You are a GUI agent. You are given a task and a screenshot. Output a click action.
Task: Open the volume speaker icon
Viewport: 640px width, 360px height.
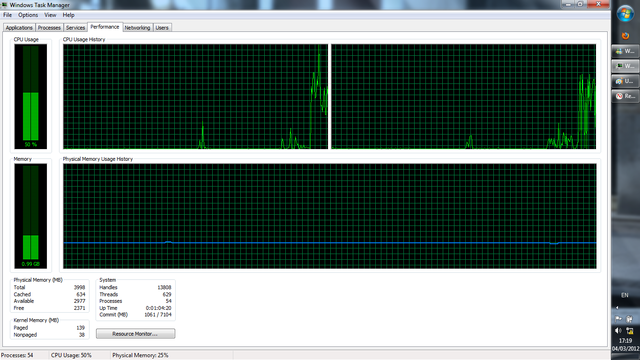click(x=618, y=331)
